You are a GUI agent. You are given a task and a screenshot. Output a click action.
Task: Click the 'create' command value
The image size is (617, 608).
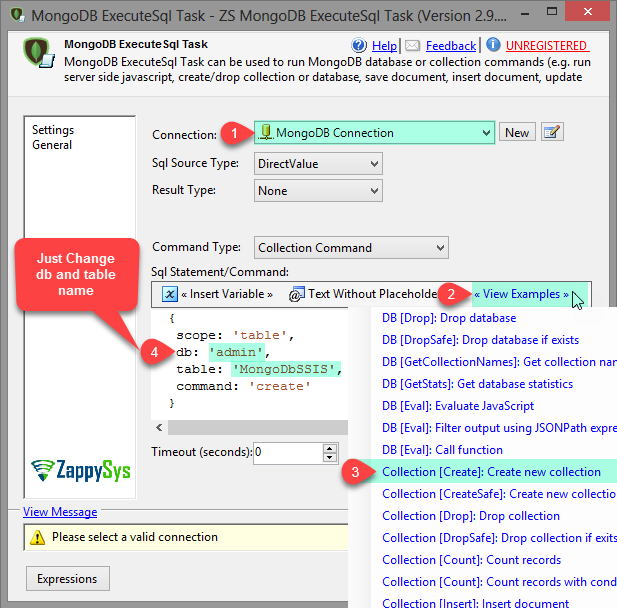click(280, 386)
